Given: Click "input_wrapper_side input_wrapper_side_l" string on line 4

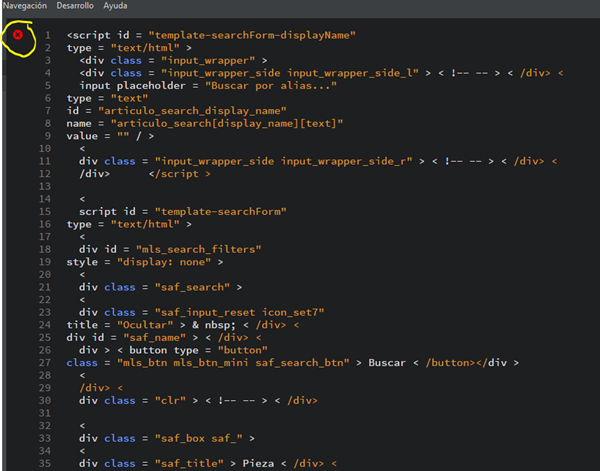Looking at the screenshot, I should pos(290,73).
